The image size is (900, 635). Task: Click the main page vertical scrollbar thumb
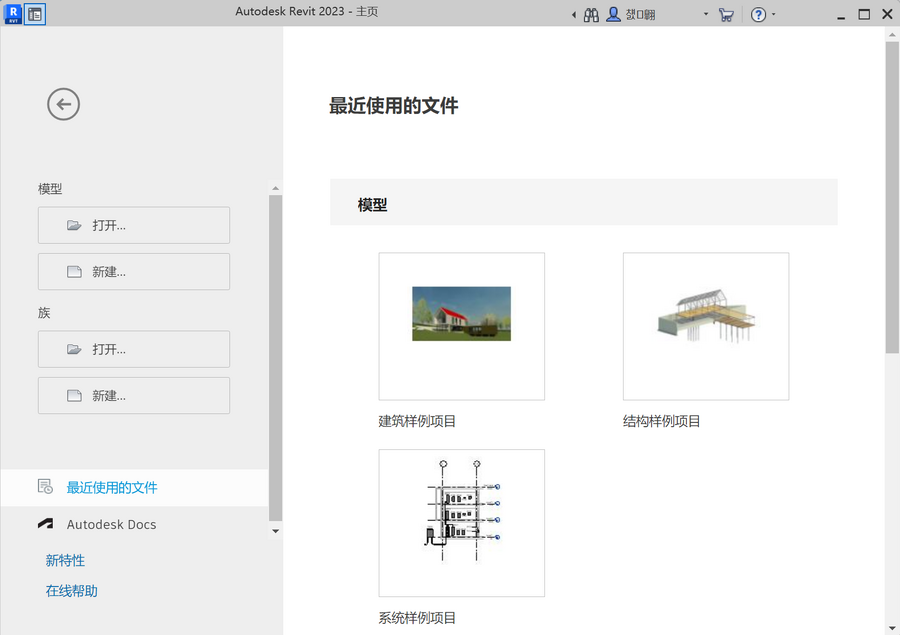coord(892,197)
